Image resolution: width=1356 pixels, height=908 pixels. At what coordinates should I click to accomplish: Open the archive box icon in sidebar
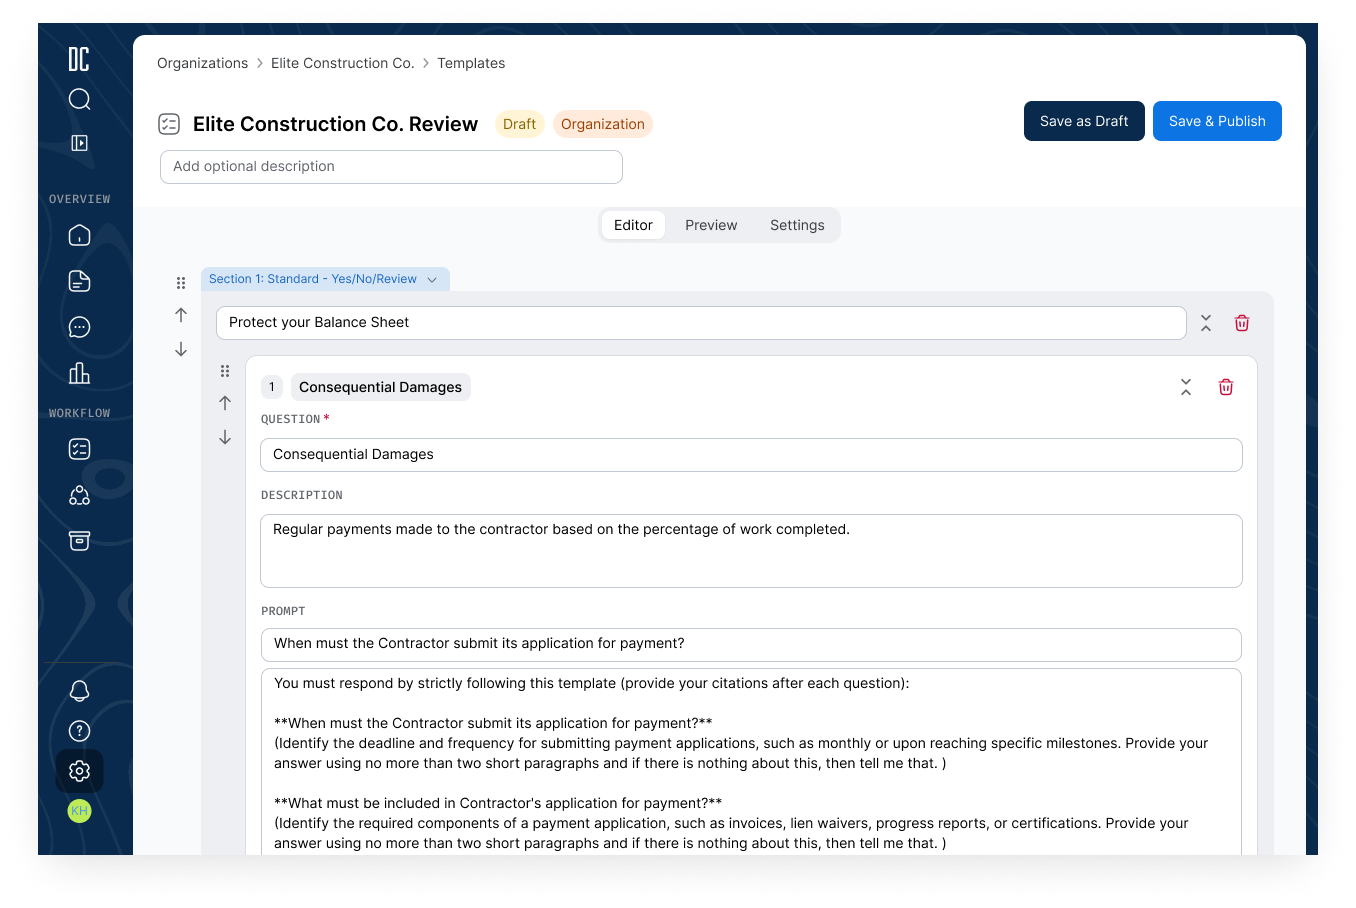click(79, 541)
